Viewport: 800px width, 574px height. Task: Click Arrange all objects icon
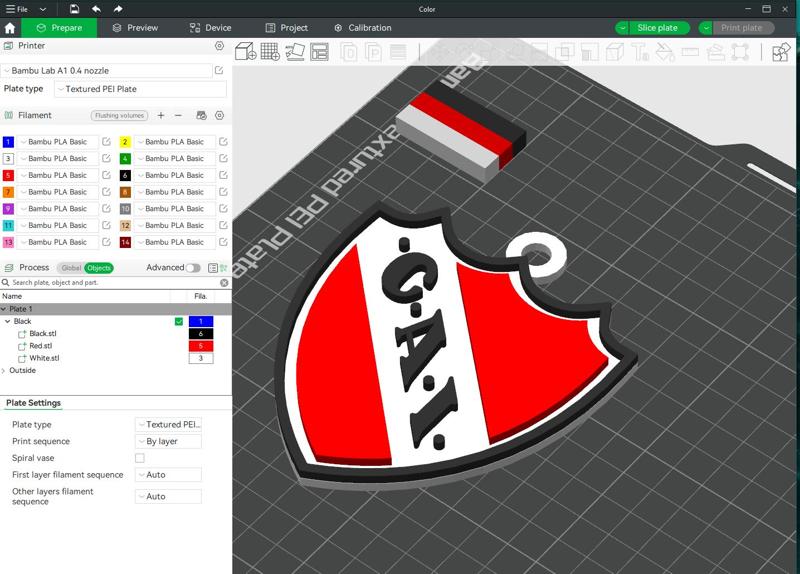[x=319, y=52]
